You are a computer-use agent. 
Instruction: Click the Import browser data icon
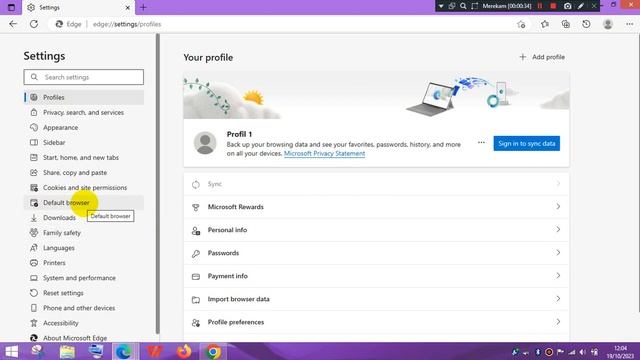click(x=196, y=300)
